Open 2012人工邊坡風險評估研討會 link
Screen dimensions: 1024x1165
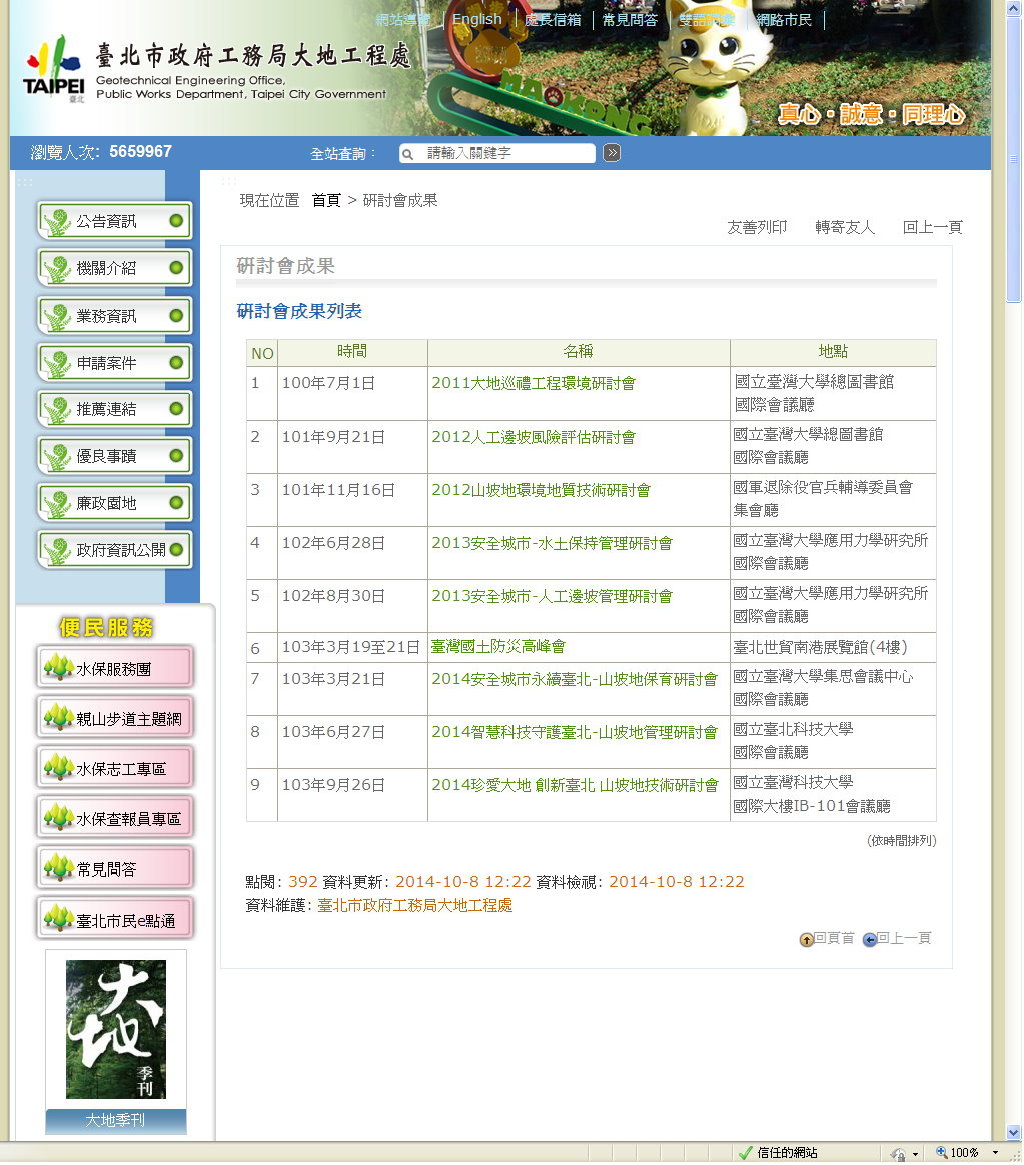[534, 438]
